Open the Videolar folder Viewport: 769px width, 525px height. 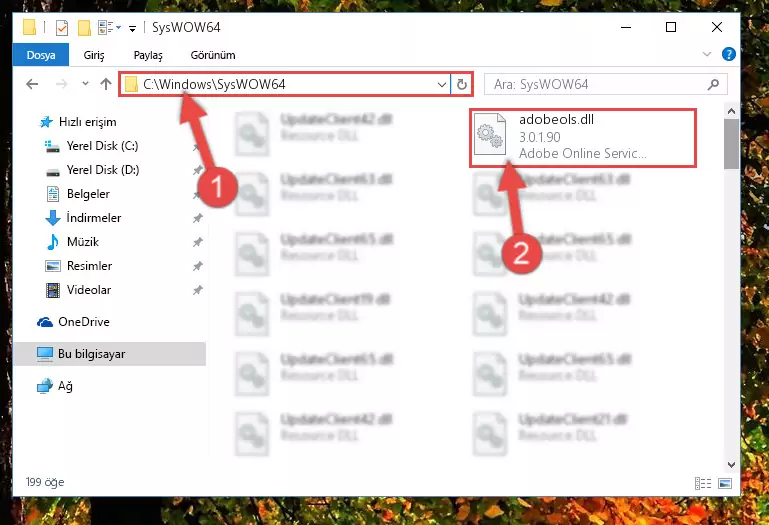pyautogui.click(x=78, y=290)
